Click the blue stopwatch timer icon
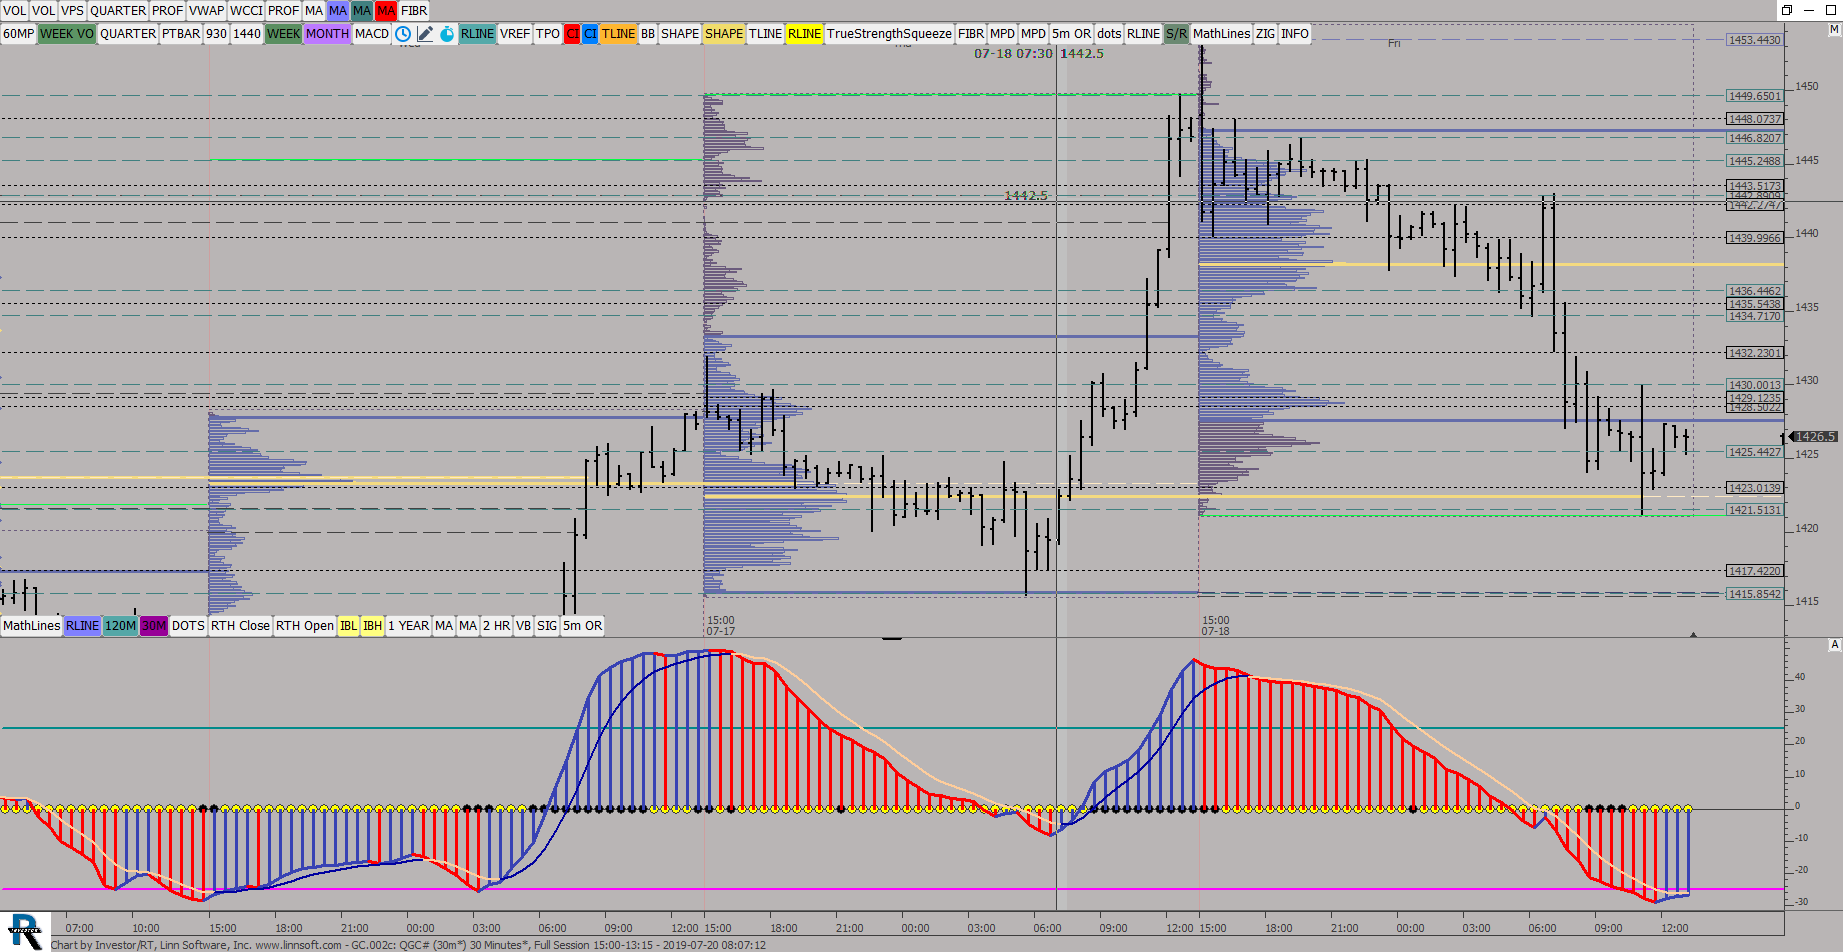This screenshot has height=952, width=1843. pos(447,34)
